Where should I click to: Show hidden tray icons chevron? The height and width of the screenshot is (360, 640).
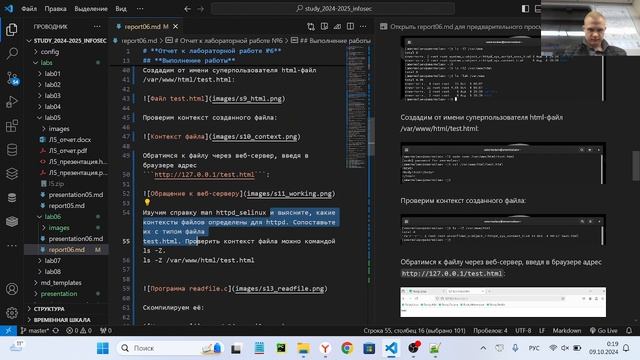[x=483, y=348]
